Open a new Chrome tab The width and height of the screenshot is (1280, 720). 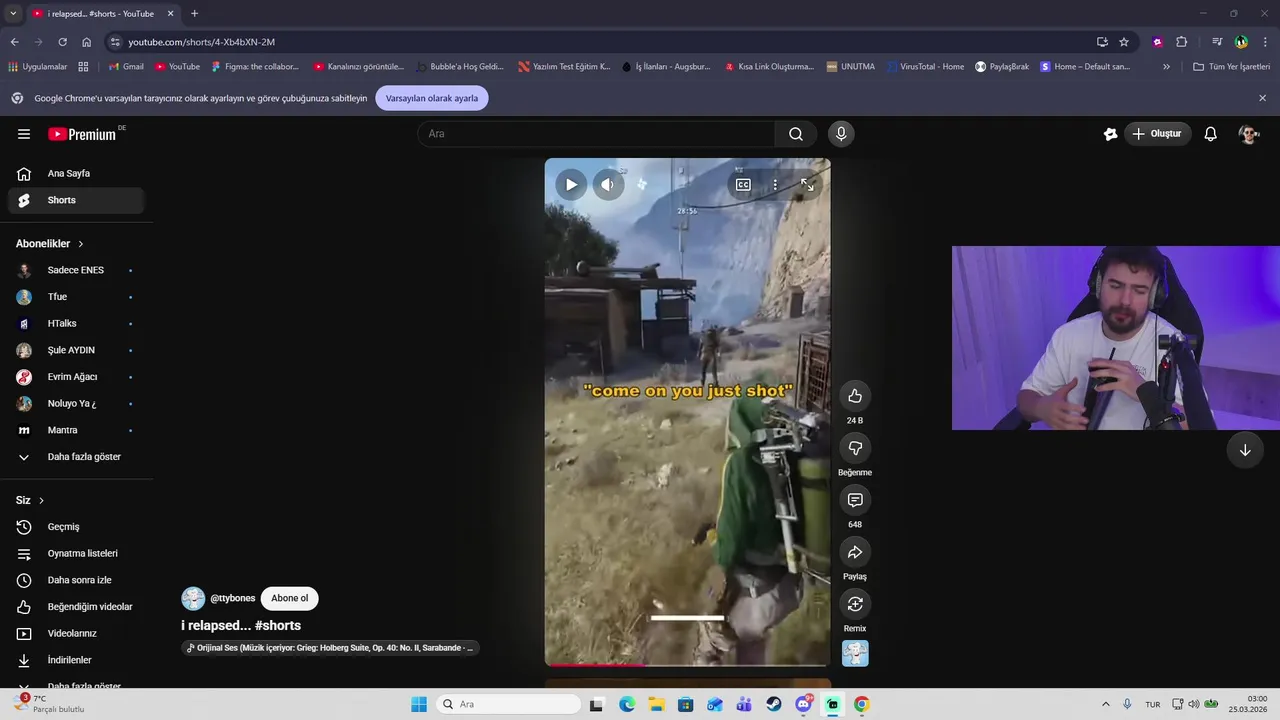click(194, 14)
